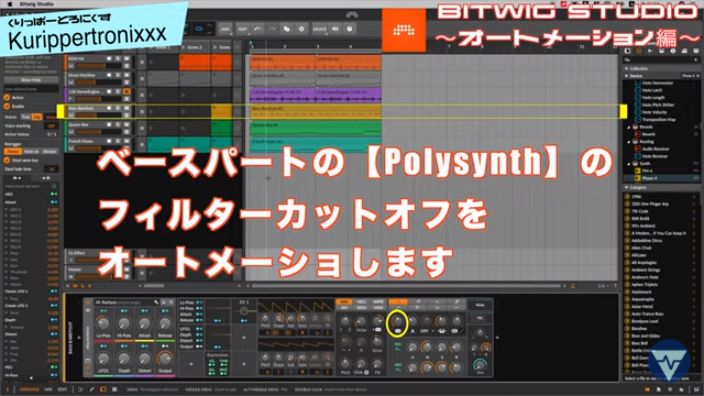Launch the yellow Bass clip in the launcher
Image resolution: width=704 pixels, height=396 pixels.
pyautogui.click(x=221, y=111)
